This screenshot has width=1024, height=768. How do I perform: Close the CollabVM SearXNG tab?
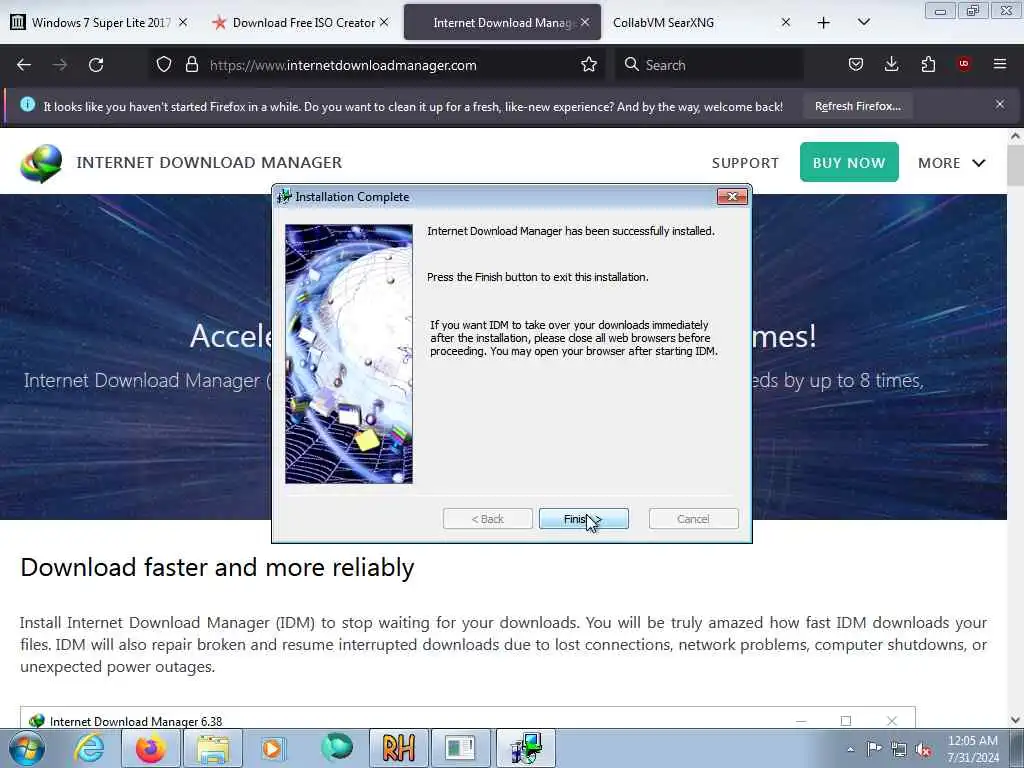786,22
